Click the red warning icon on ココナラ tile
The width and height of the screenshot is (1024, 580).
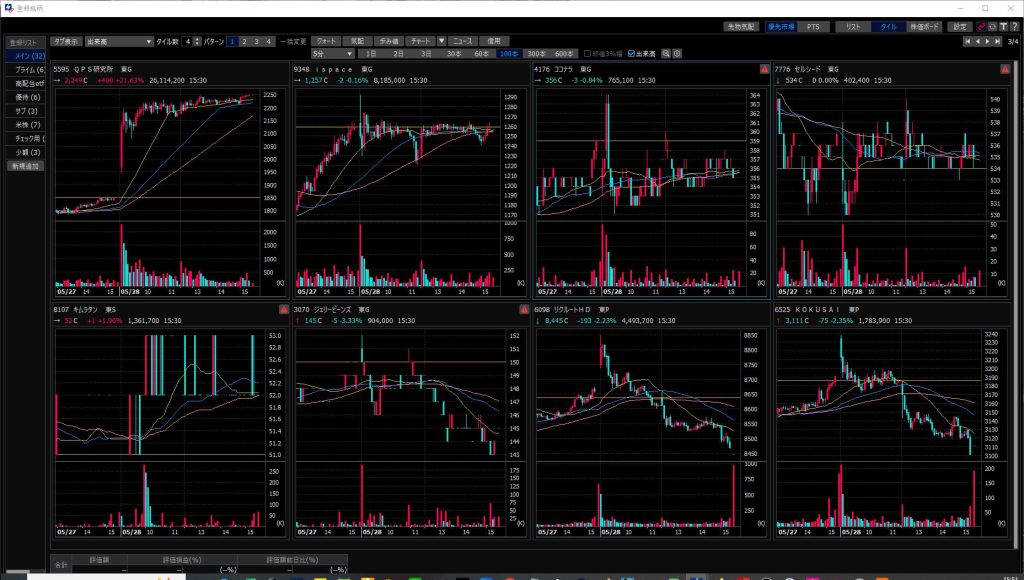[764, 69]
